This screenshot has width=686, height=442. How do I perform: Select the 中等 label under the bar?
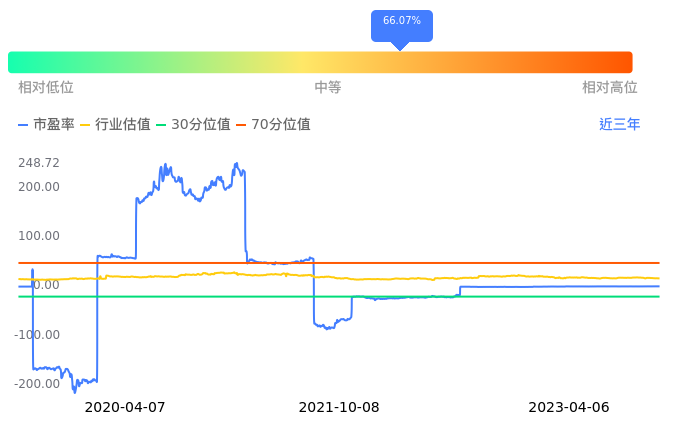(328, 88)
